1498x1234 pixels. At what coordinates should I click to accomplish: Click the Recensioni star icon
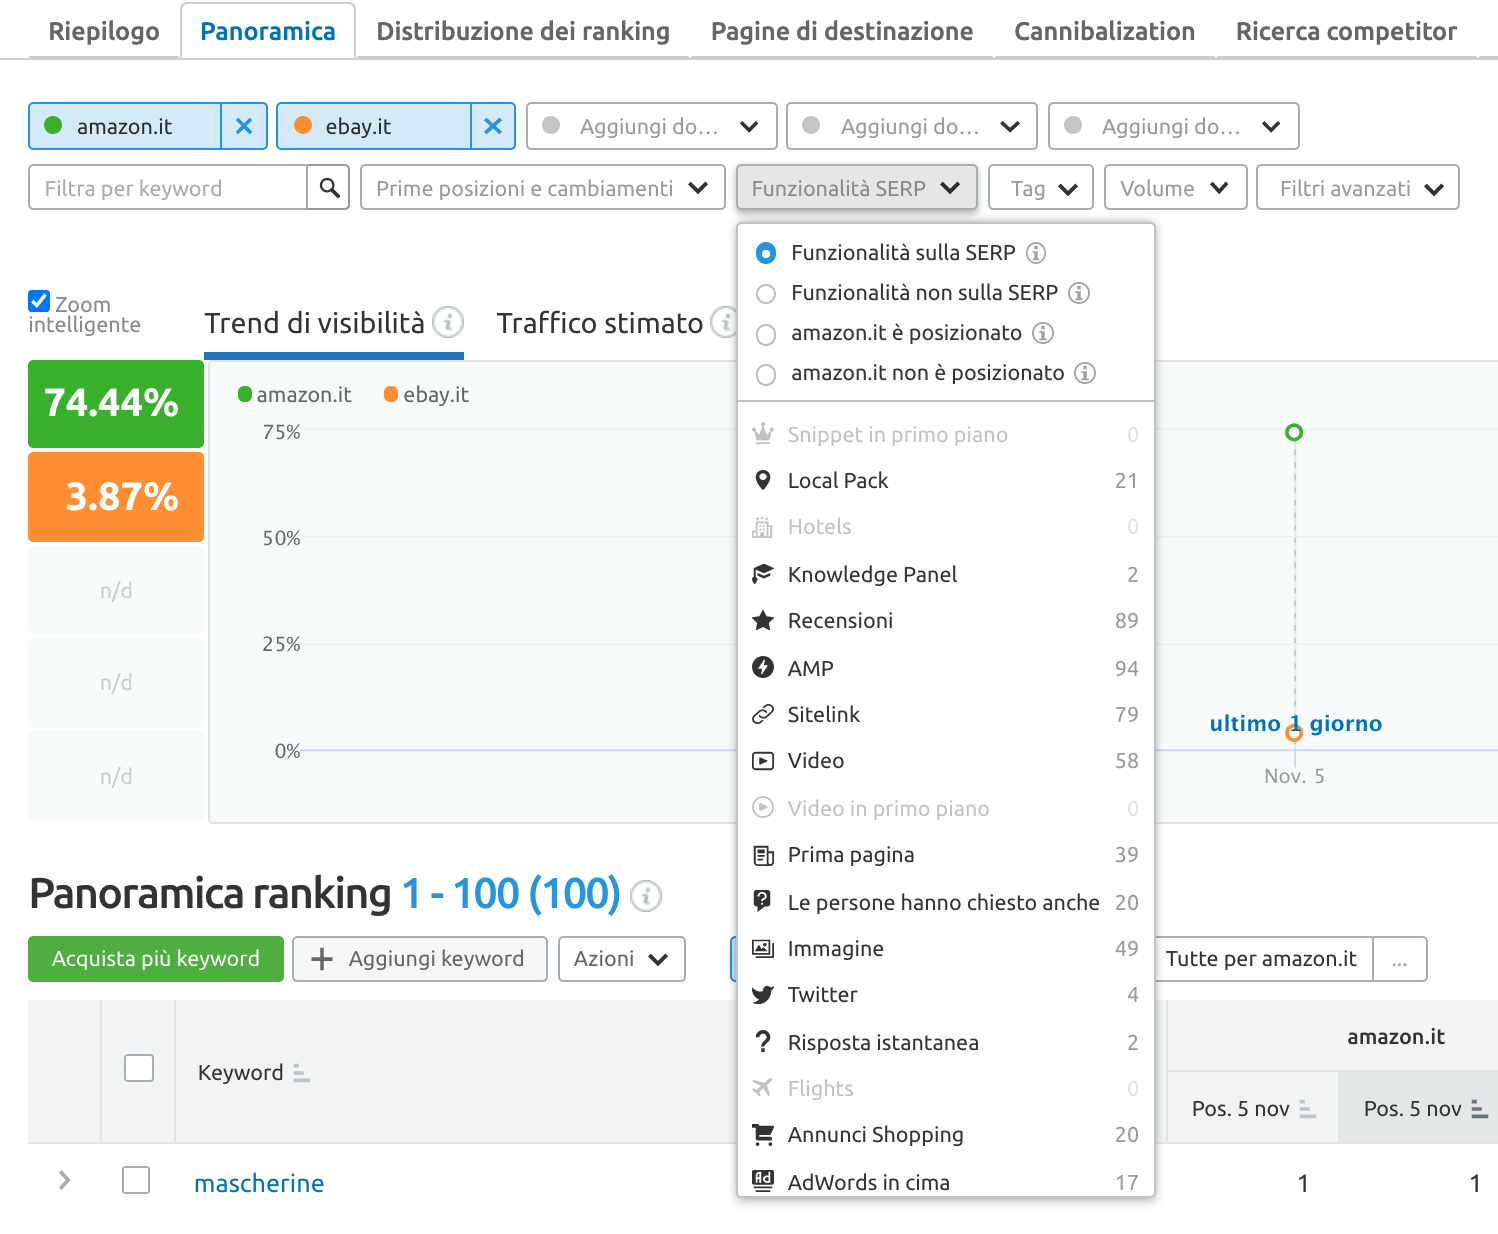coord(763,620)
